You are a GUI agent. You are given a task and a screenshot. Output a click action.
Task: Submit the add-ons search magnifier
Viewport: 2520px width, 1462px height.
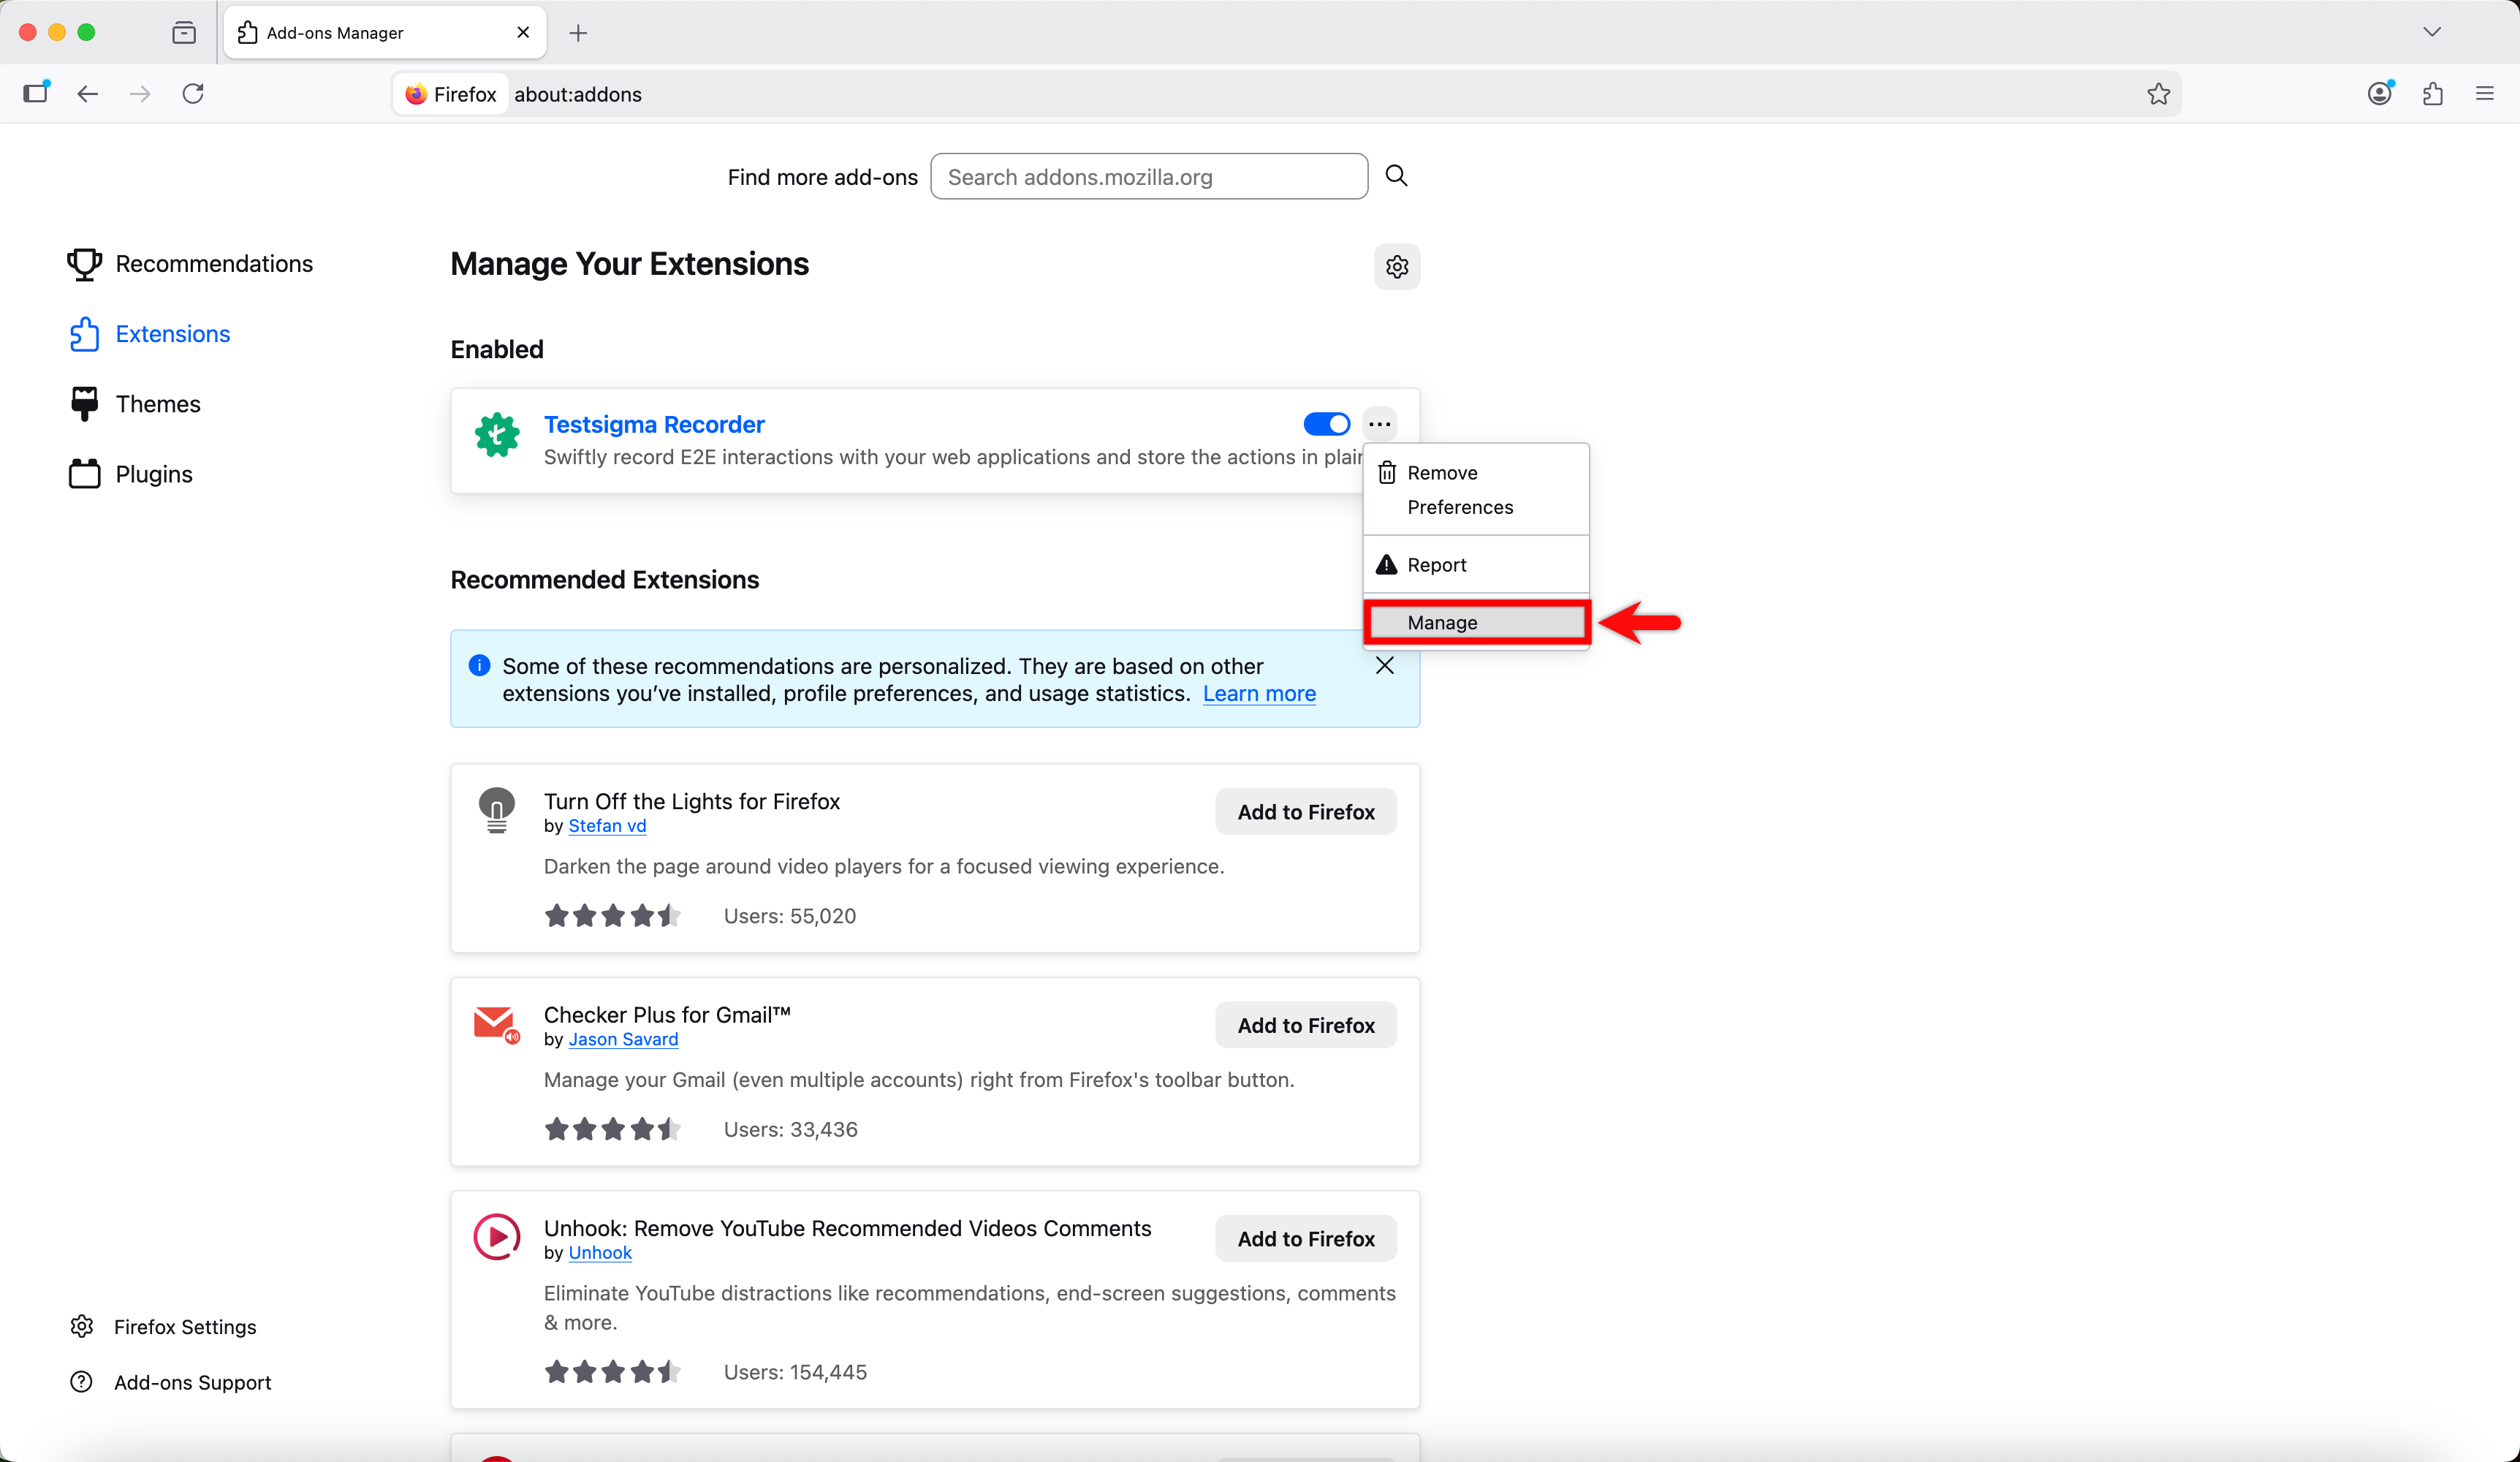click(x=1396, y=176)
